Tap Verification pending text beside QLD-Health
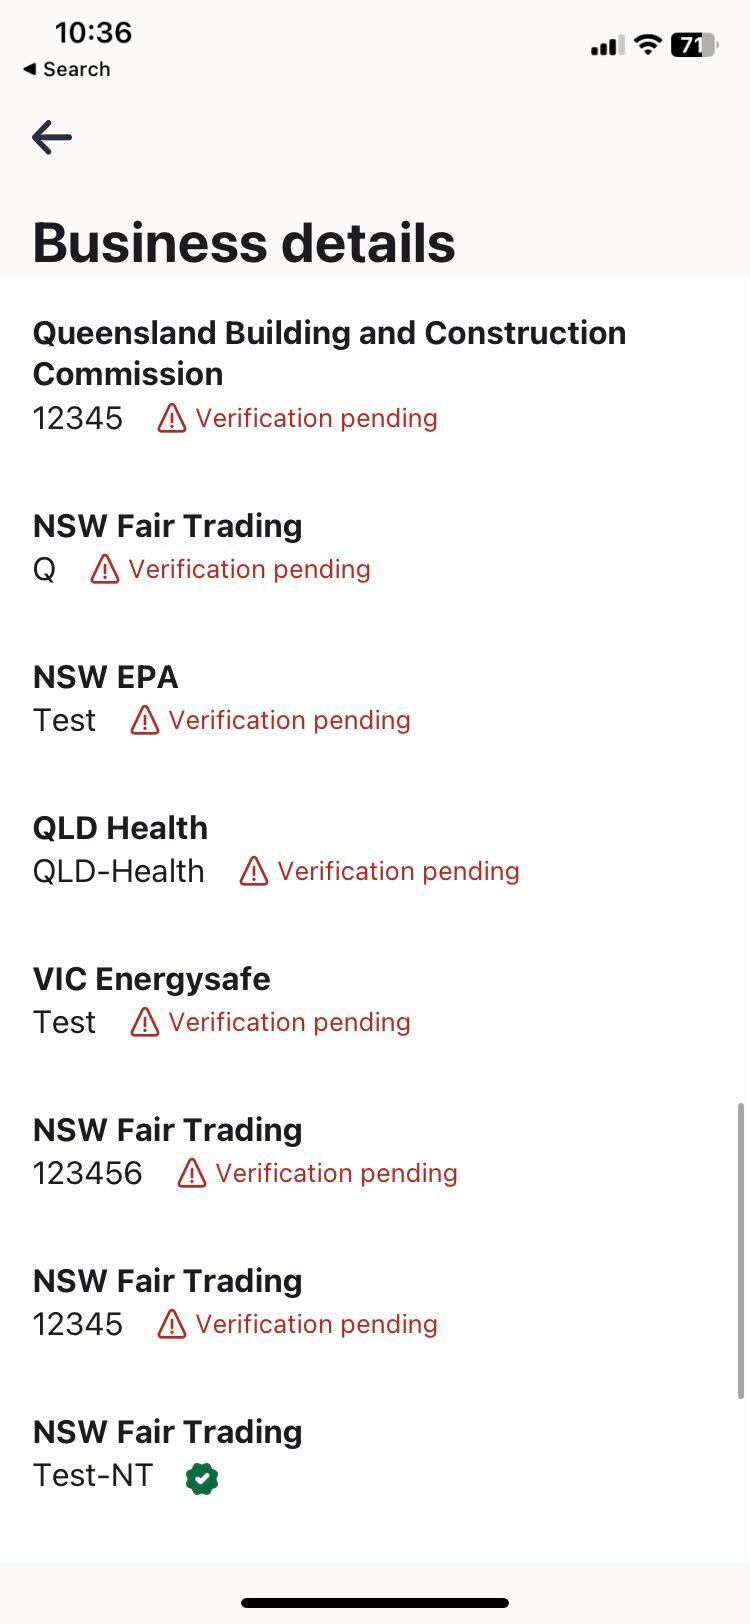 point(398,871)
